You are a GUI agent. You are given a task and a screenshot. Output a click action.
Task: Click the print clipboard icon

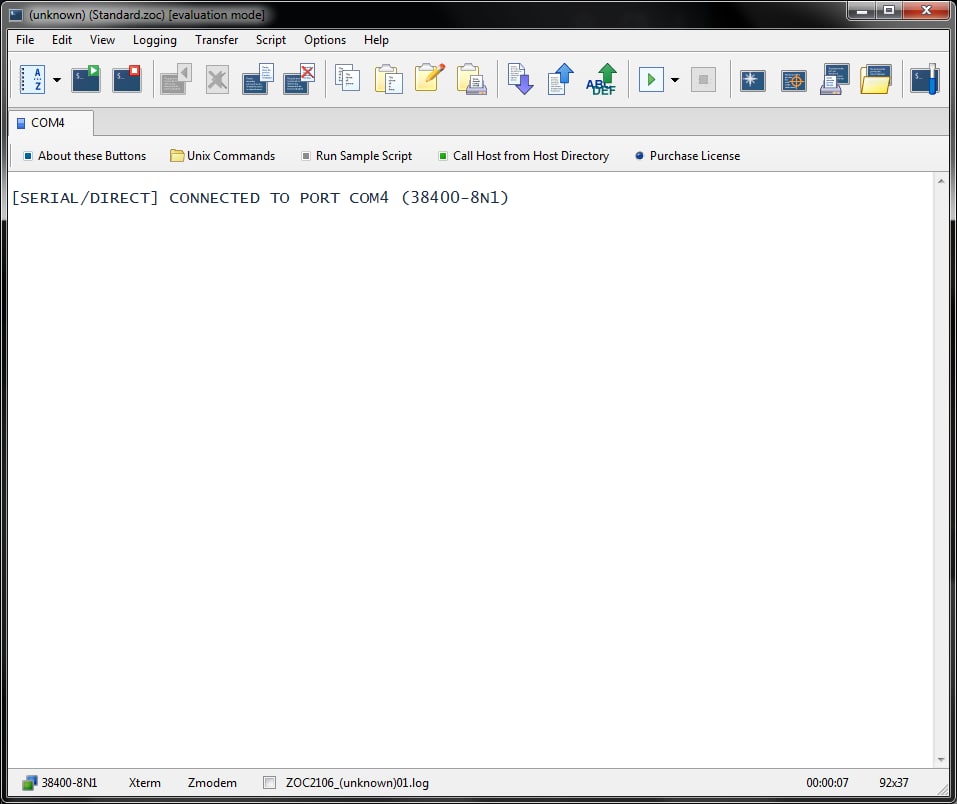(x=471, y=79)
